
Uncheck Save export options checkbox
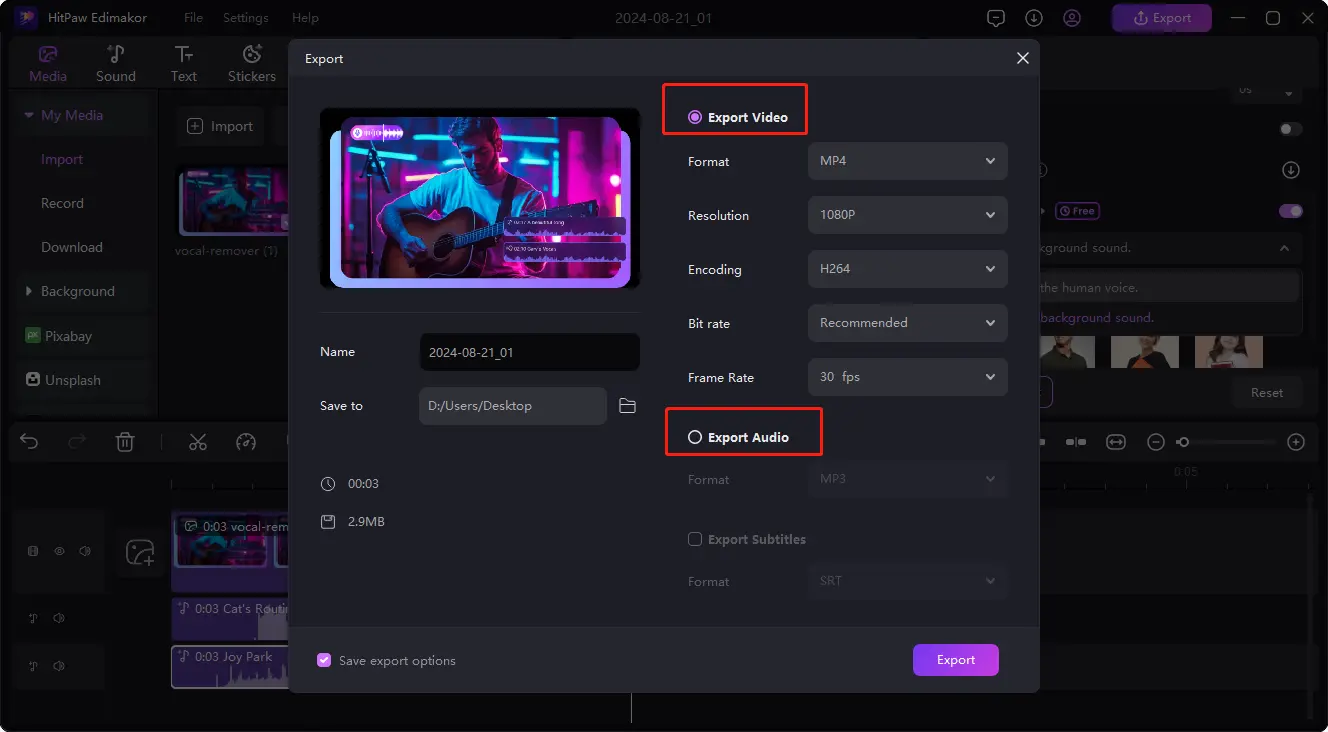324,661
